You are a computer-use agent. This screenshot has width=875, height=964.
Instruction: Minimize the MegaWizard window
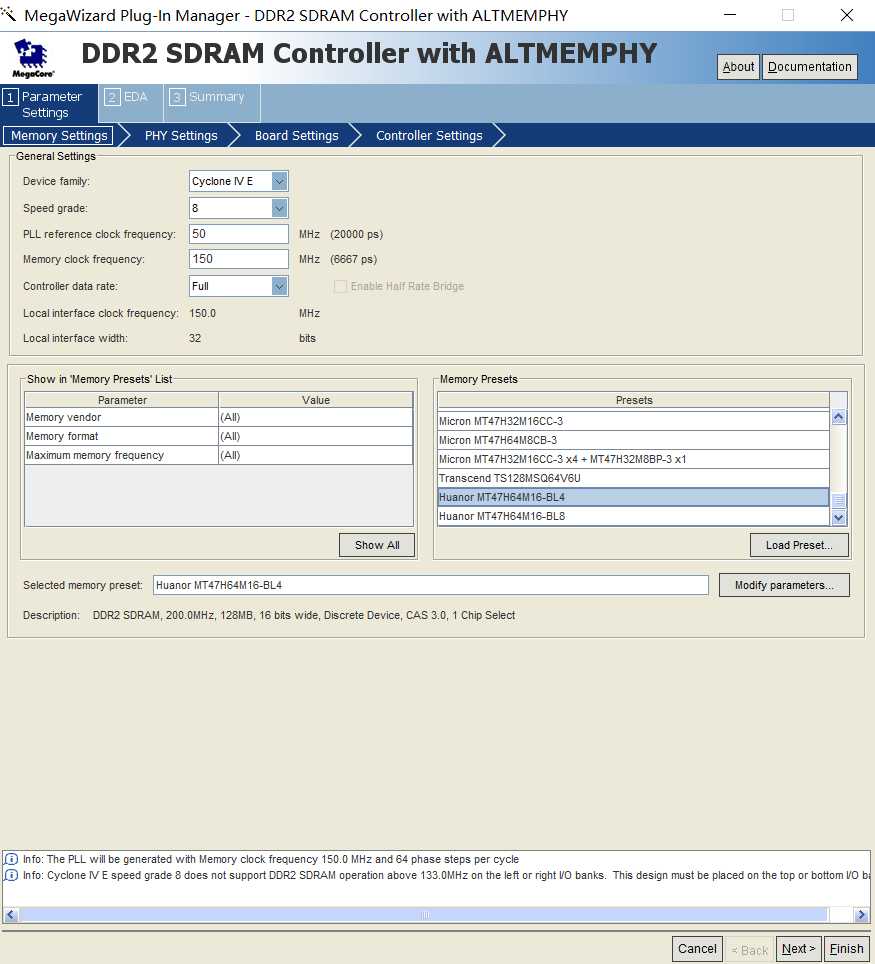730,15
